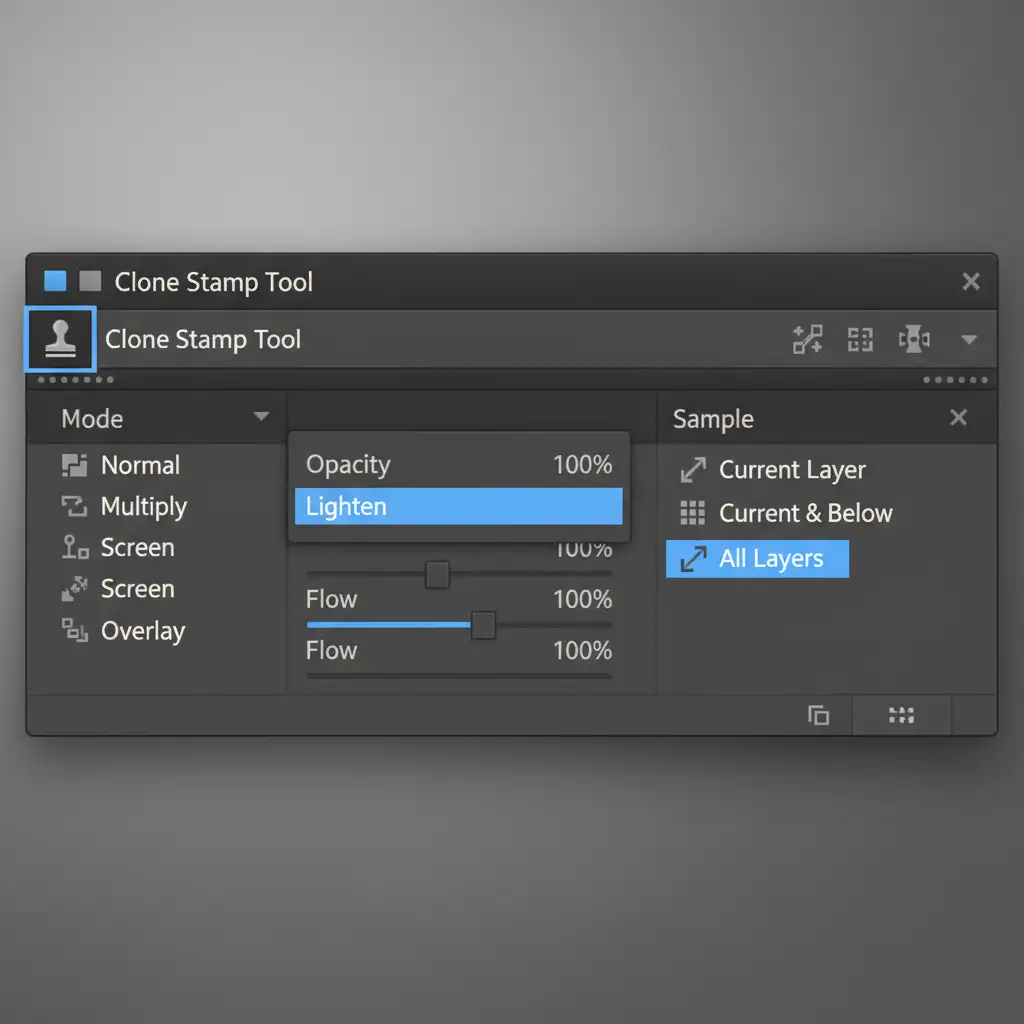The height and width of the screenshot is (1024, 1024).
Task: Click the Normal blend mode icon
Action: point(75,465)
